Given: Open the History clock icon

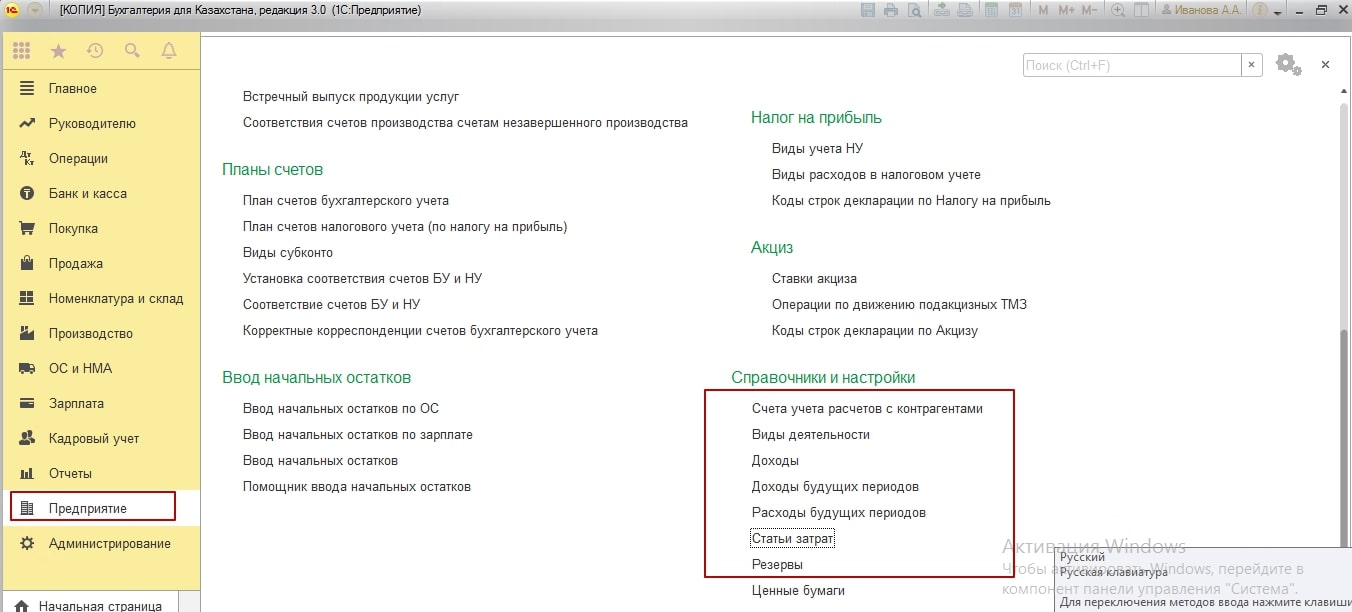Looking at the screenshot, I should (95, 50).
